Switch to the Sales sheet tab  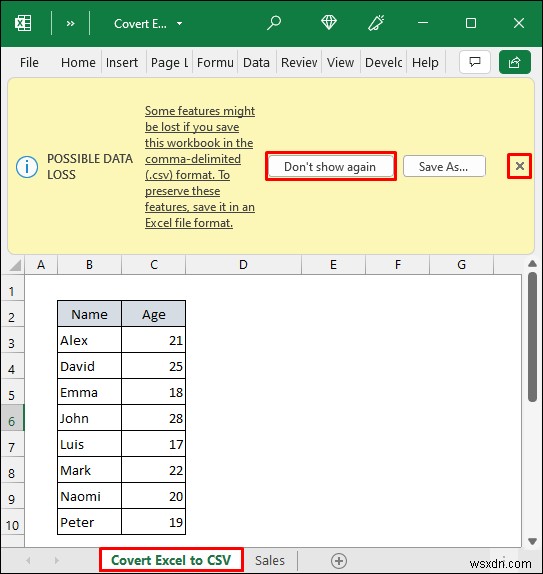[x=270, y=560]
